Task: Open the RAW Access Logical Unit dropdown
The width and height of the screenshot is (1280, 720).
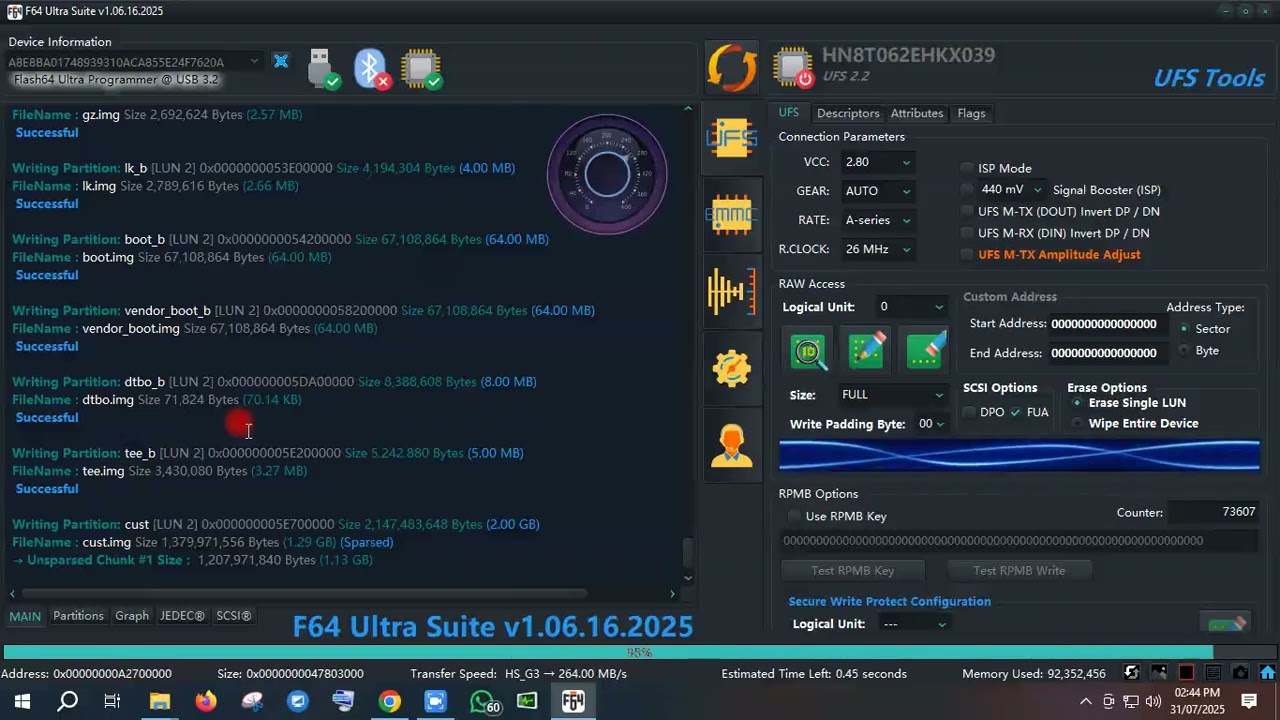Action: click(910, 307)
